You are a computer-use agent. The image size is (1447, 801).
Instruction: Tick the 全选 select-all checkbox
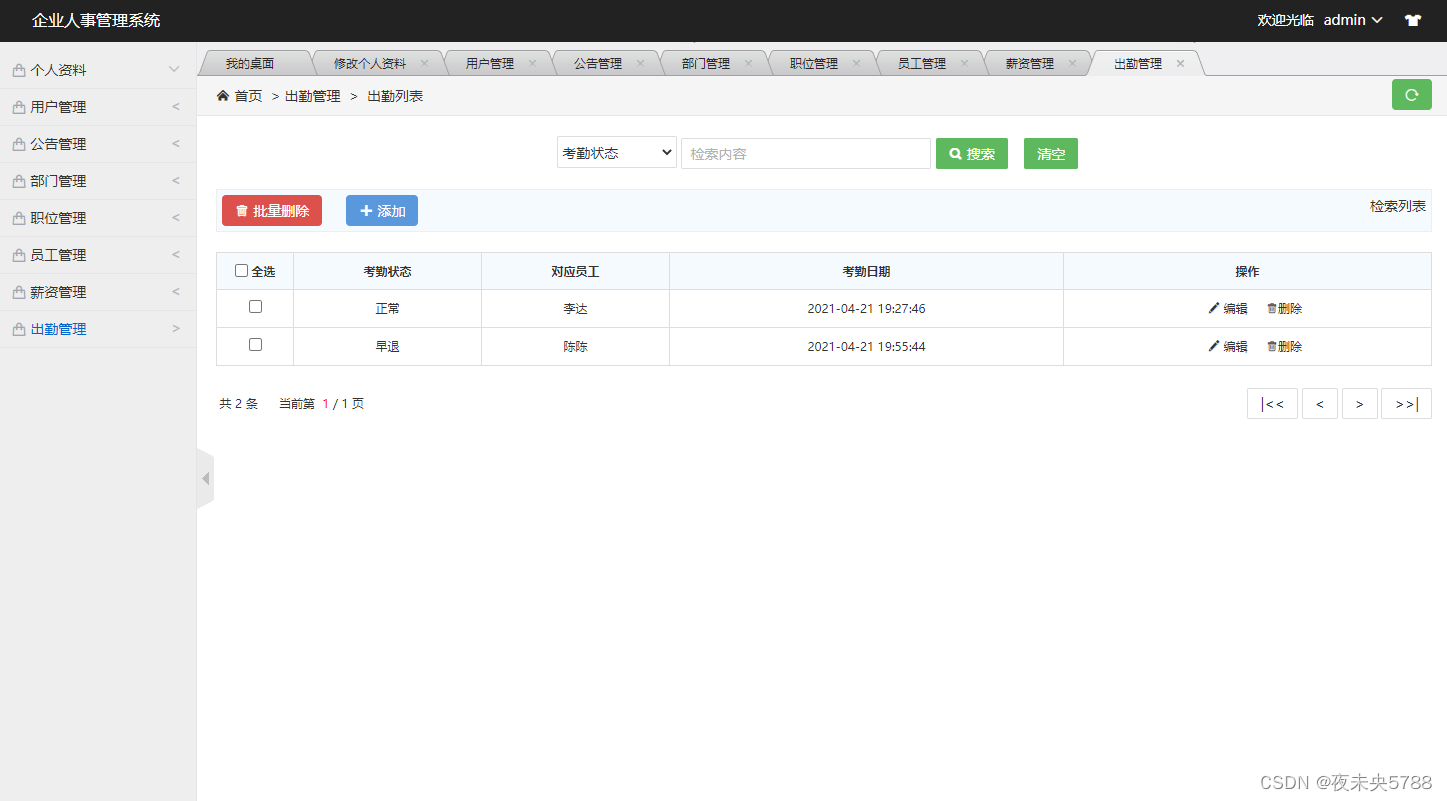[x=241, y=270]
